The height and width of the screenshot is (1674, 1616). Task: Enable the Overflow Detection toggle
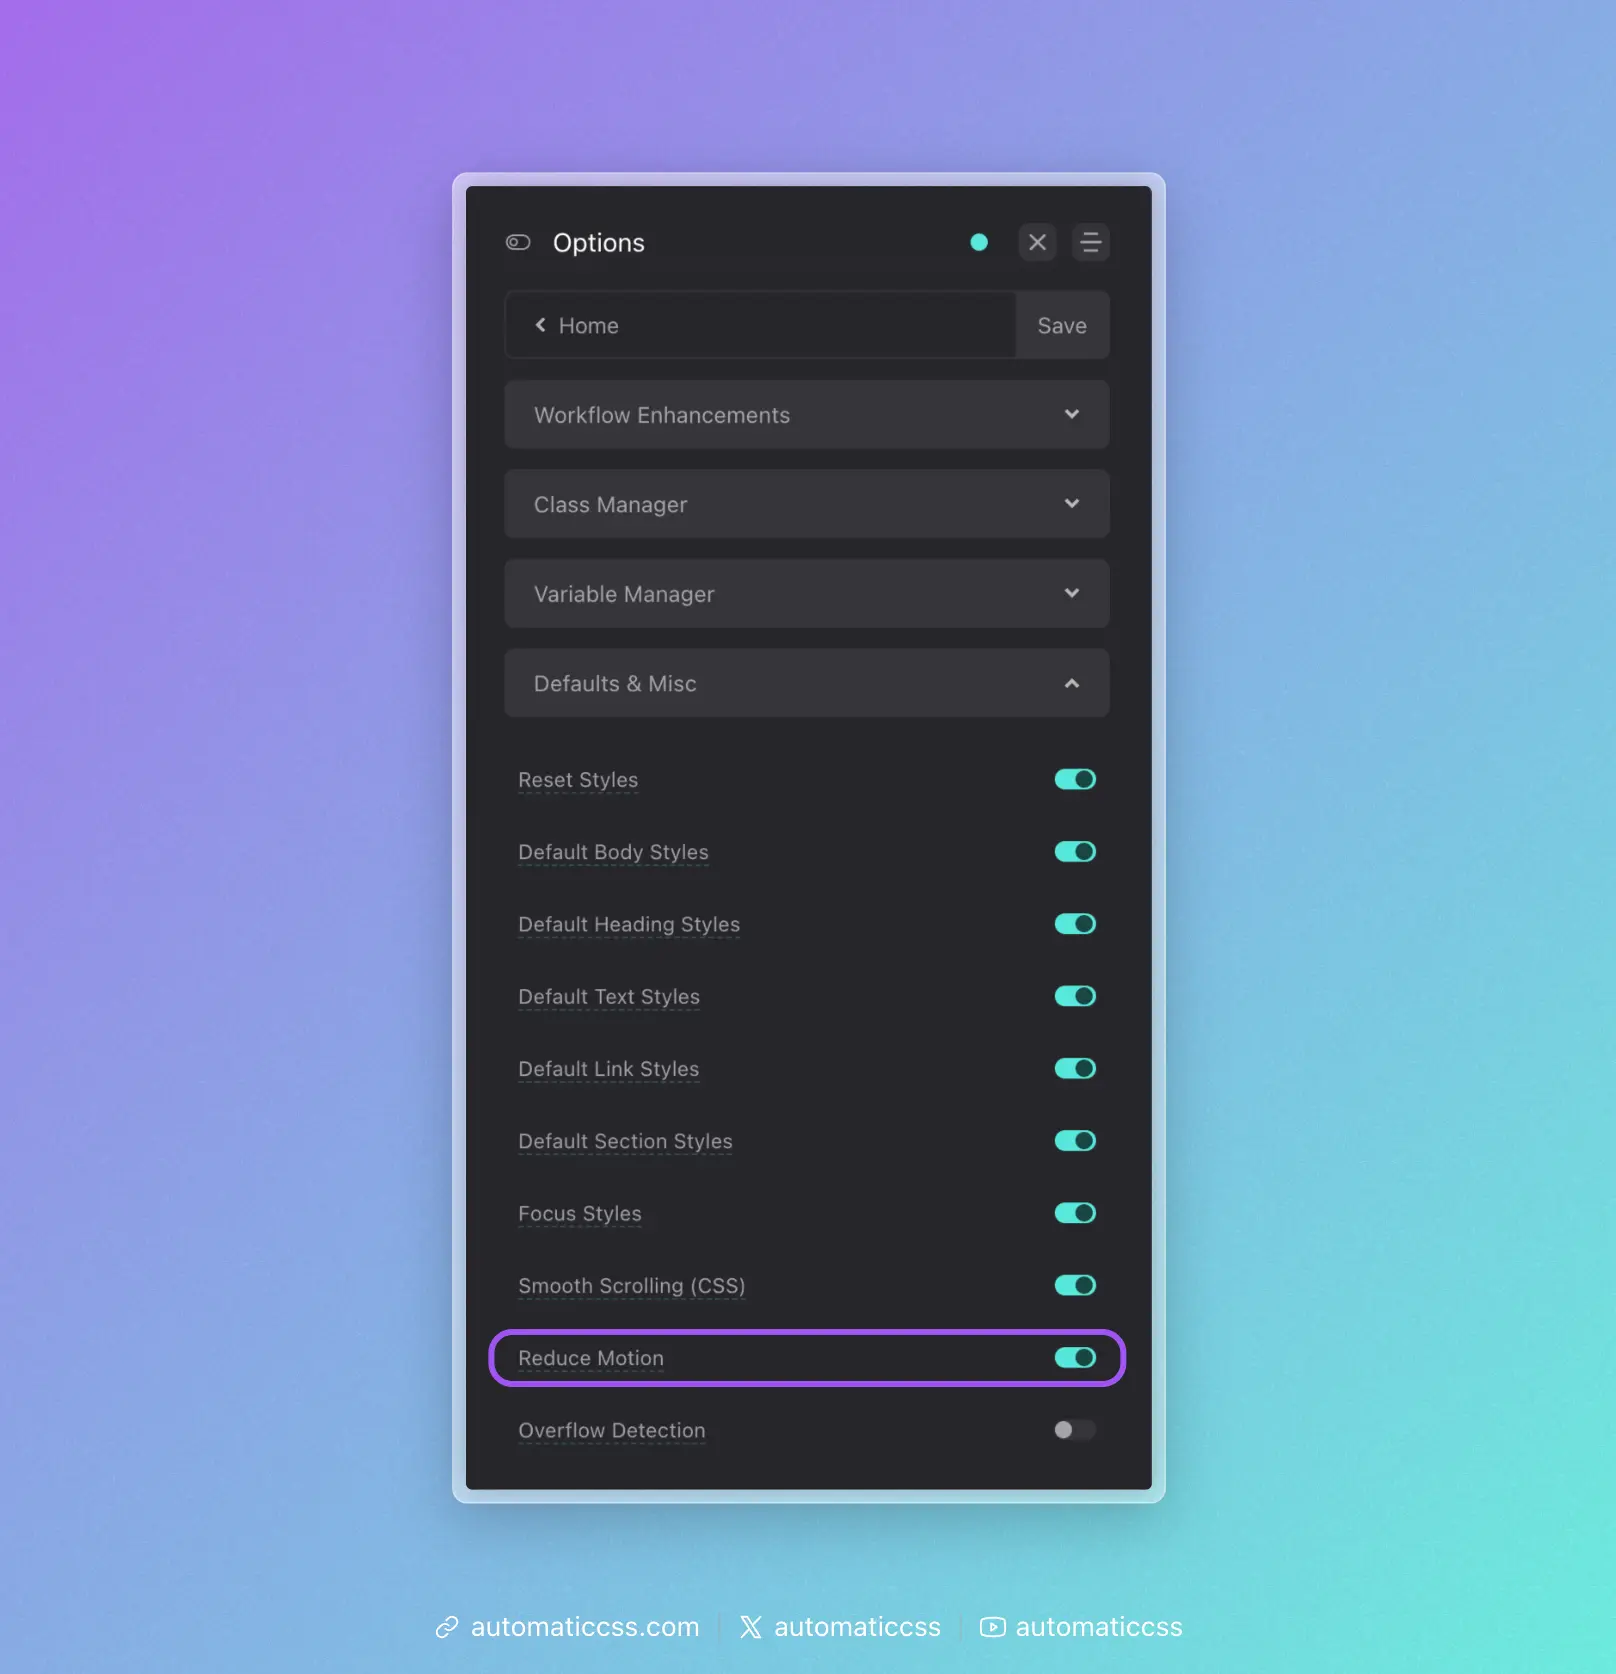(x=1074, y=1430)
